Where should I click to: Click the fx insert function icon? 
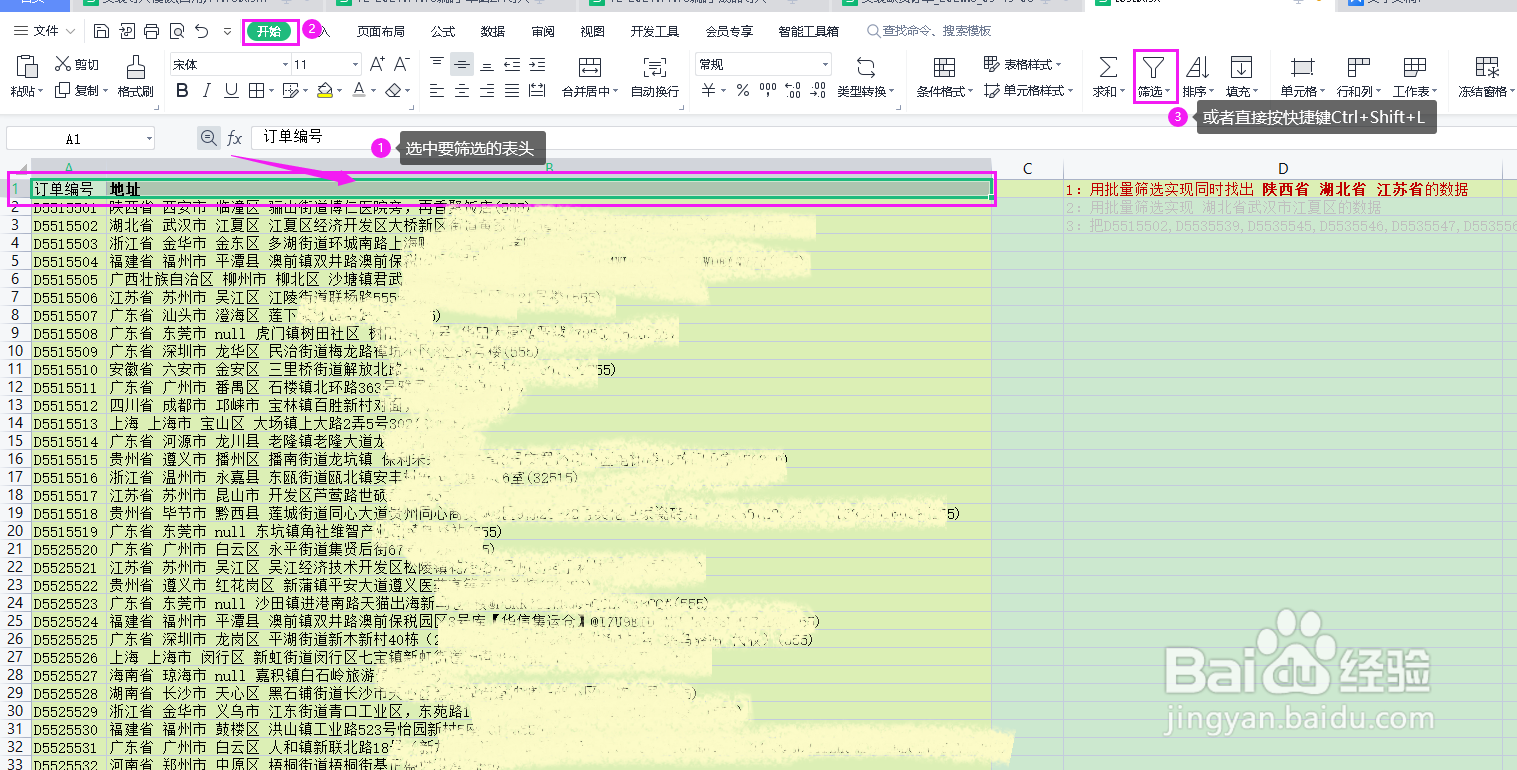coord(235,138)
